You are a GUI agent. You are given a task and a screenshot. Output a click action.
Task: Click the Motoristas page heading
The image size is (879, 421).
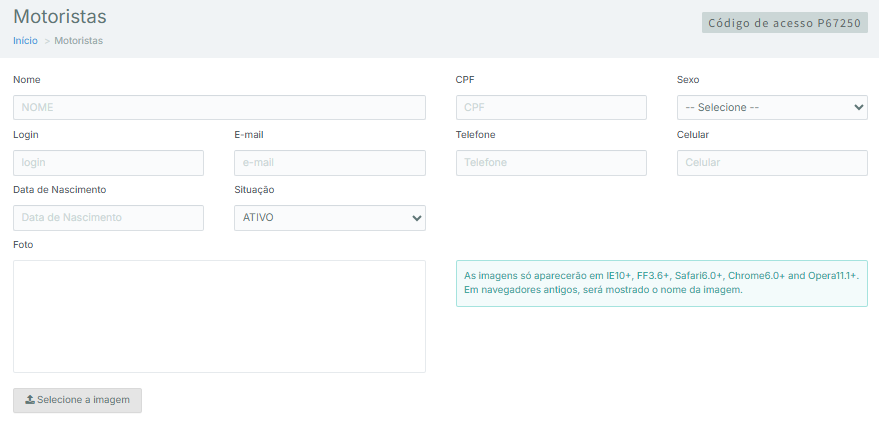[60, 17]
